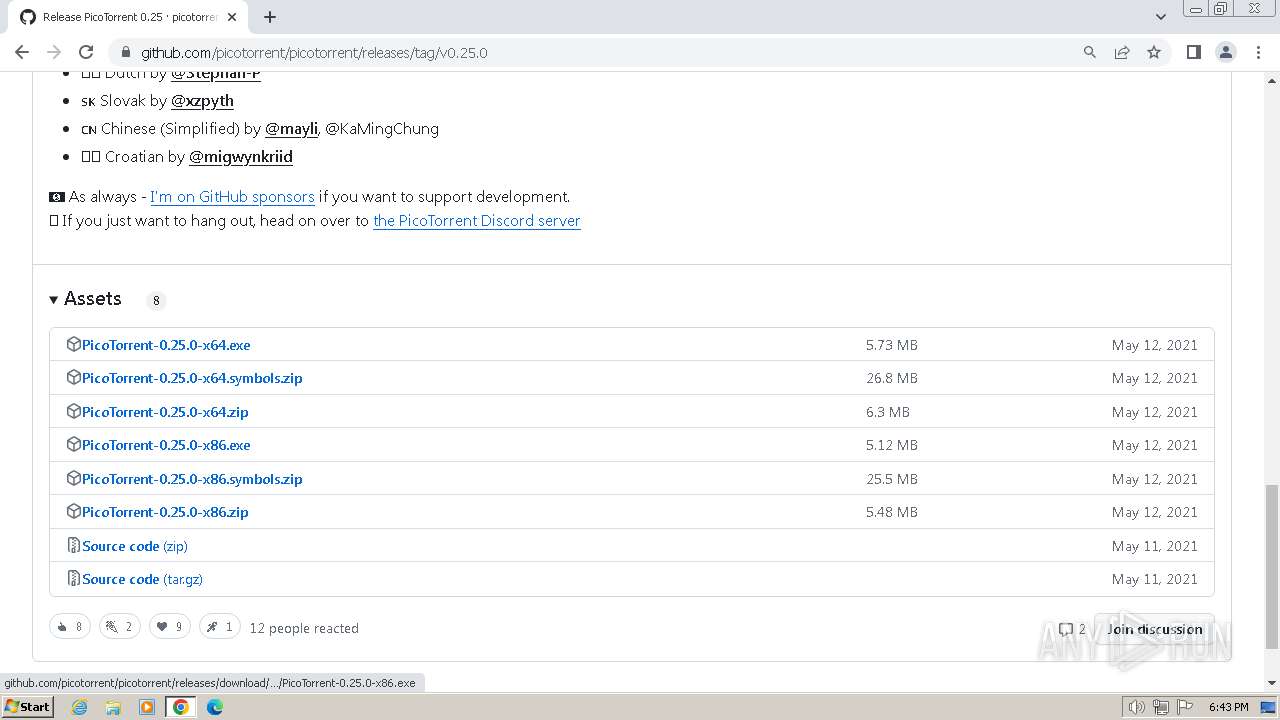Click the zoom magnifier icon in address bar
The image size is (1280, 720).
[1090, 52]
